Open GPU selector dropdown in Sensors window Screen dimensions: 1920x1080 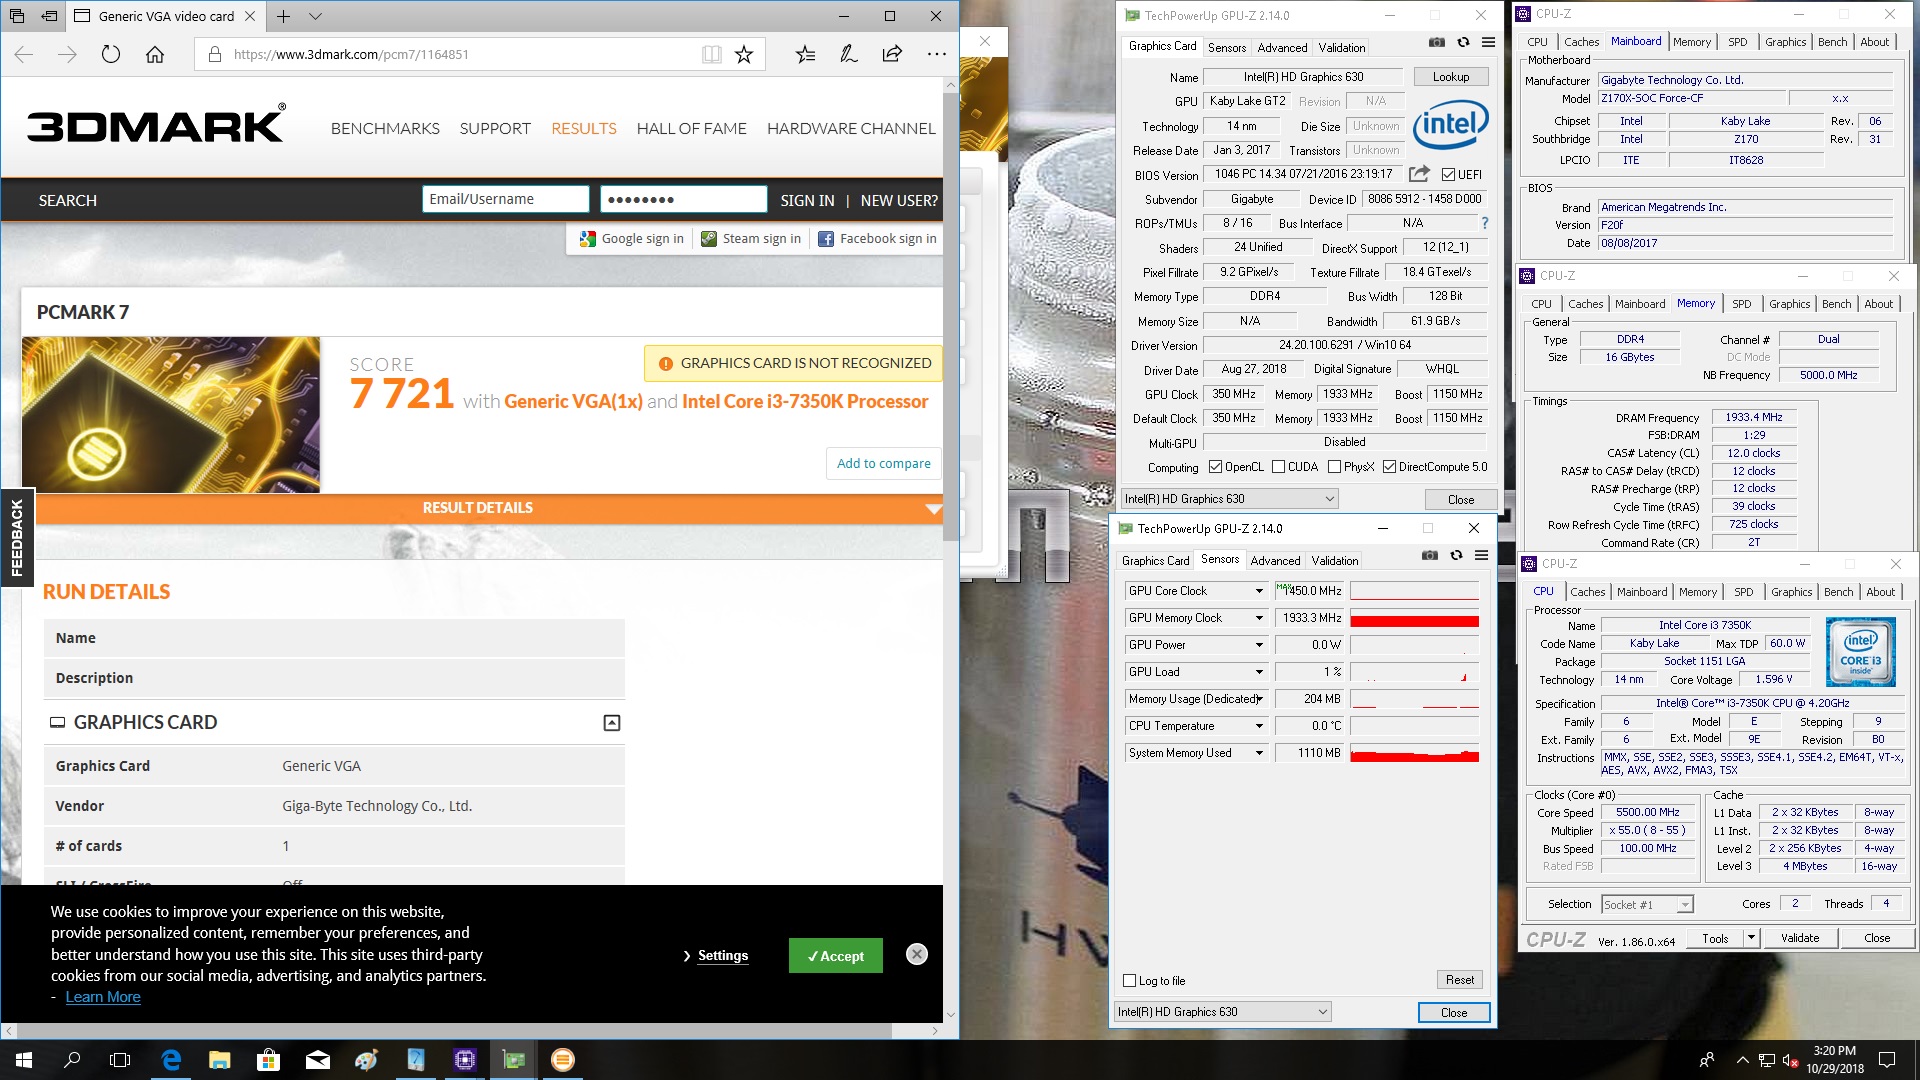pos(1222,1012)
